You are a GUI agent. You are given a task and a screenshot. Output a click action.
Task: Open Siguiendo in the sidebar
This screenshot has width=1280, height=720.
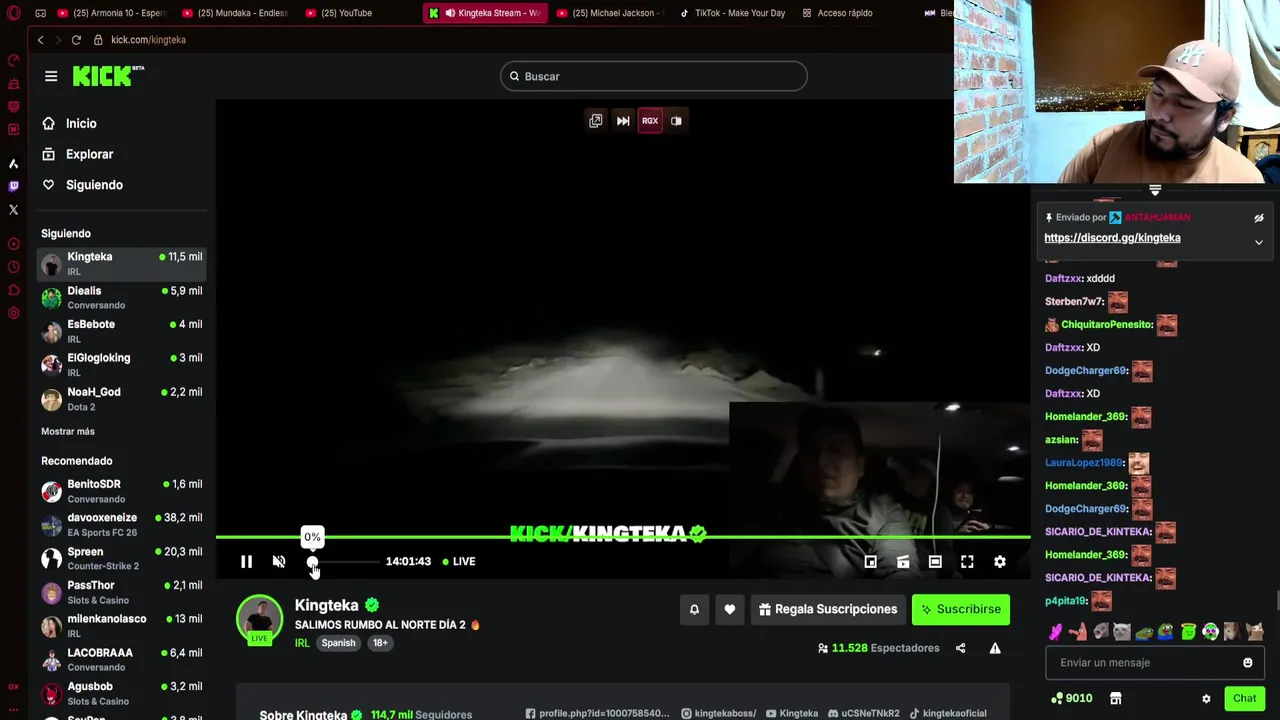click(x=94, y=185)
